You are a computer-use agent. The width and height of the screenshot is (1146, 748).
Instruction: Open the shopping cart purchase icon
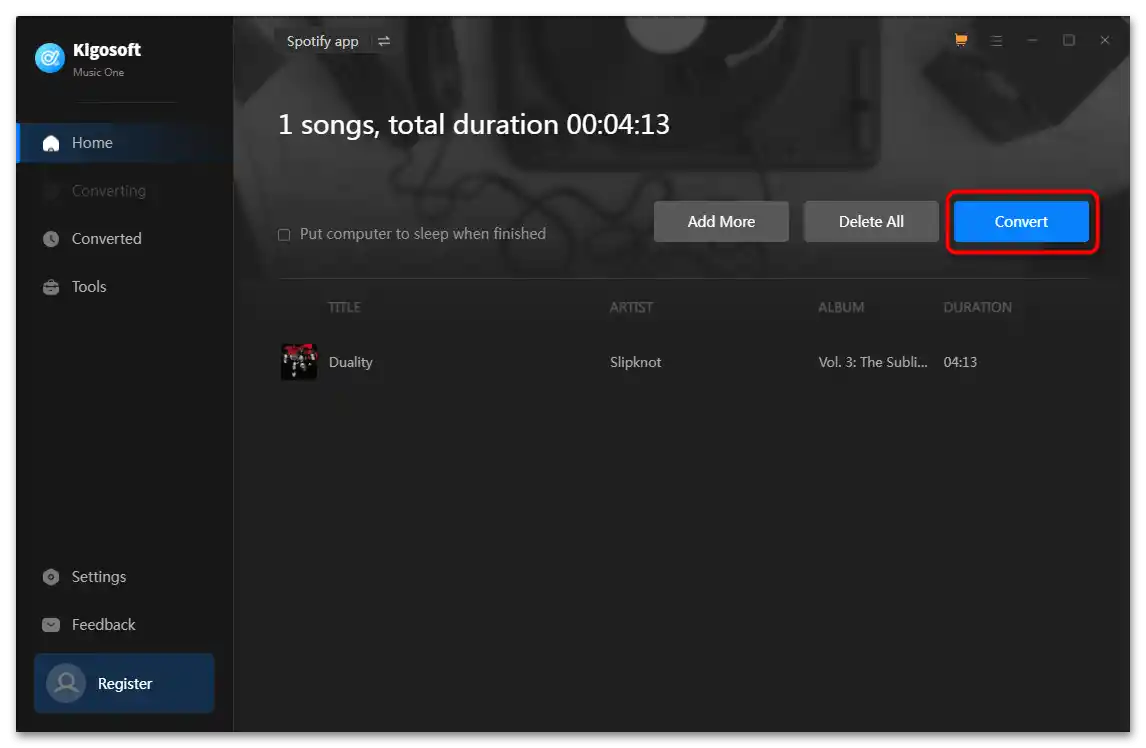(x=960, y=40)
